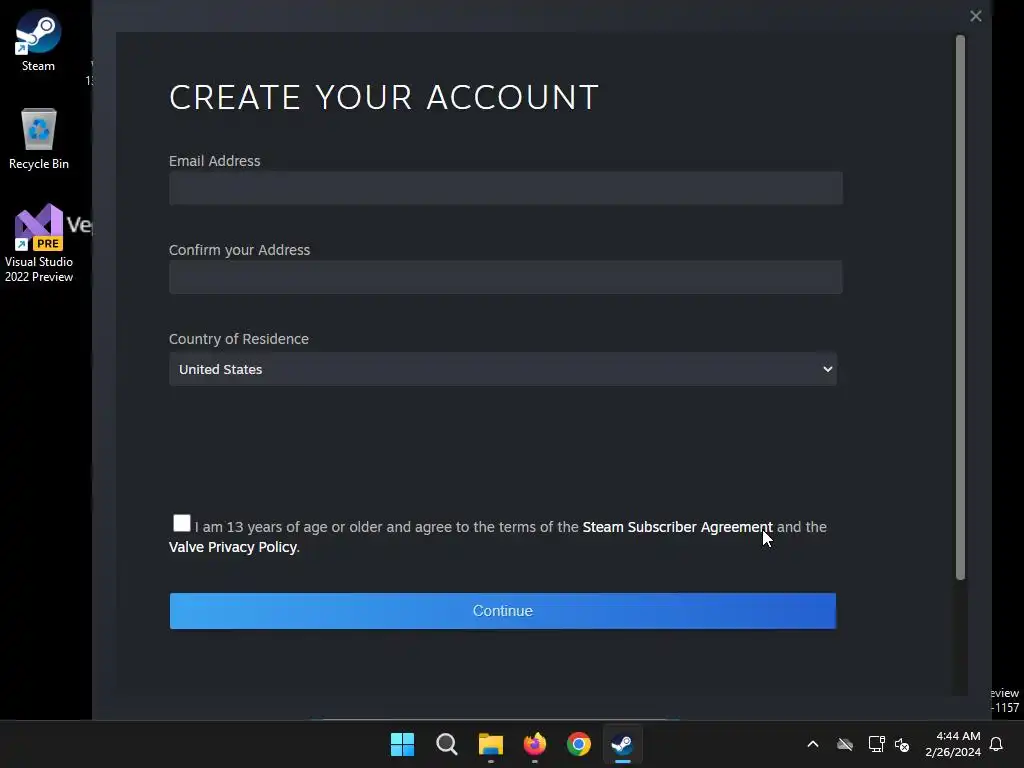Select the Steam taskbar icon
1024x768 pixels.
[x=622, y=744]
